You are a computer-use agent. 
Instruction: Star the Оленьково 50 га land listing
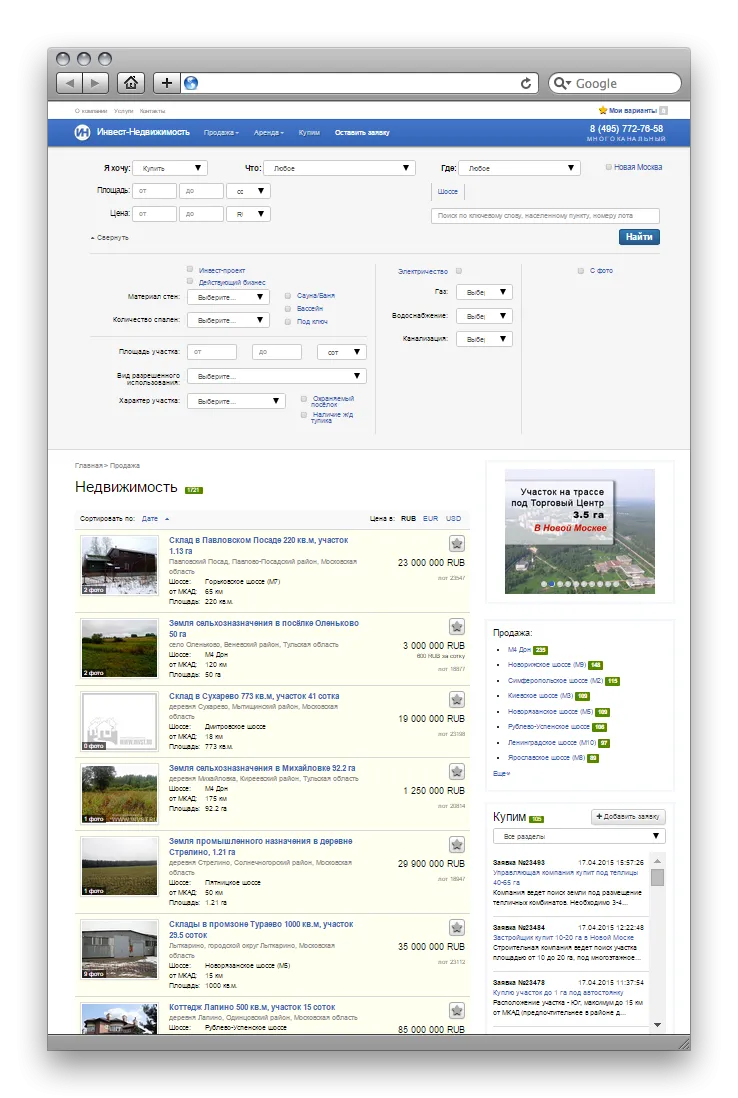(x=457, y=626)
